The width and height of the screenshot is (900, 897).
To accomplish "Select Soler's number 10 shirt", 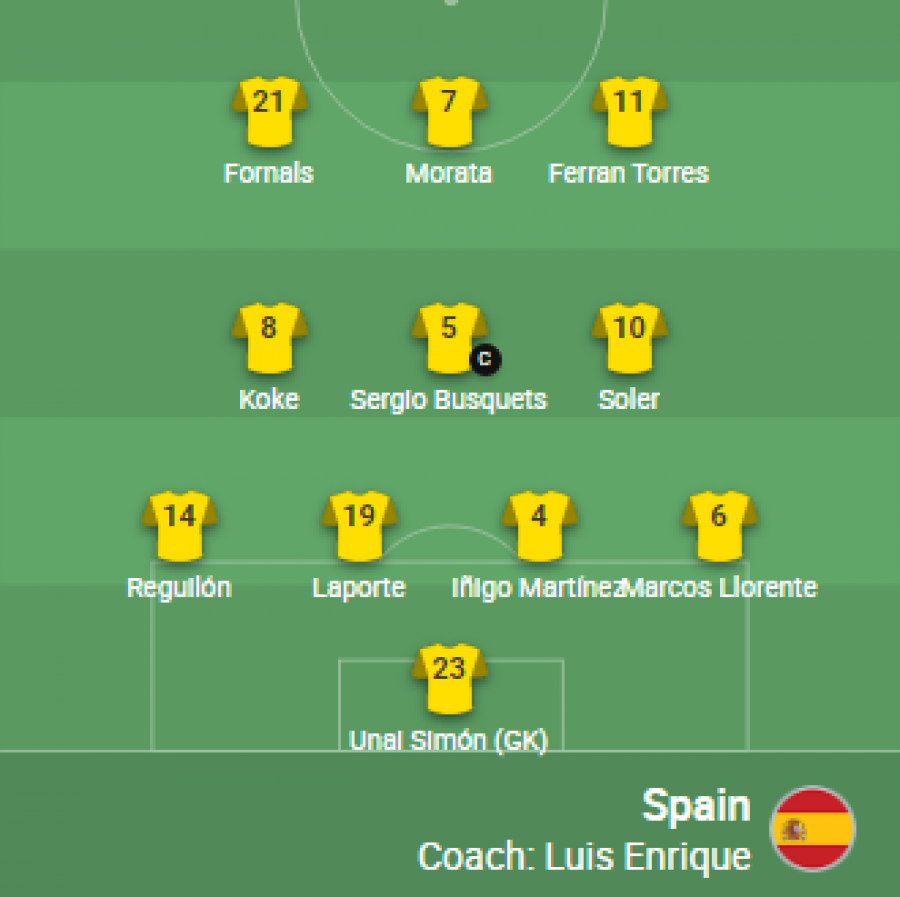I will pos(630,338).
